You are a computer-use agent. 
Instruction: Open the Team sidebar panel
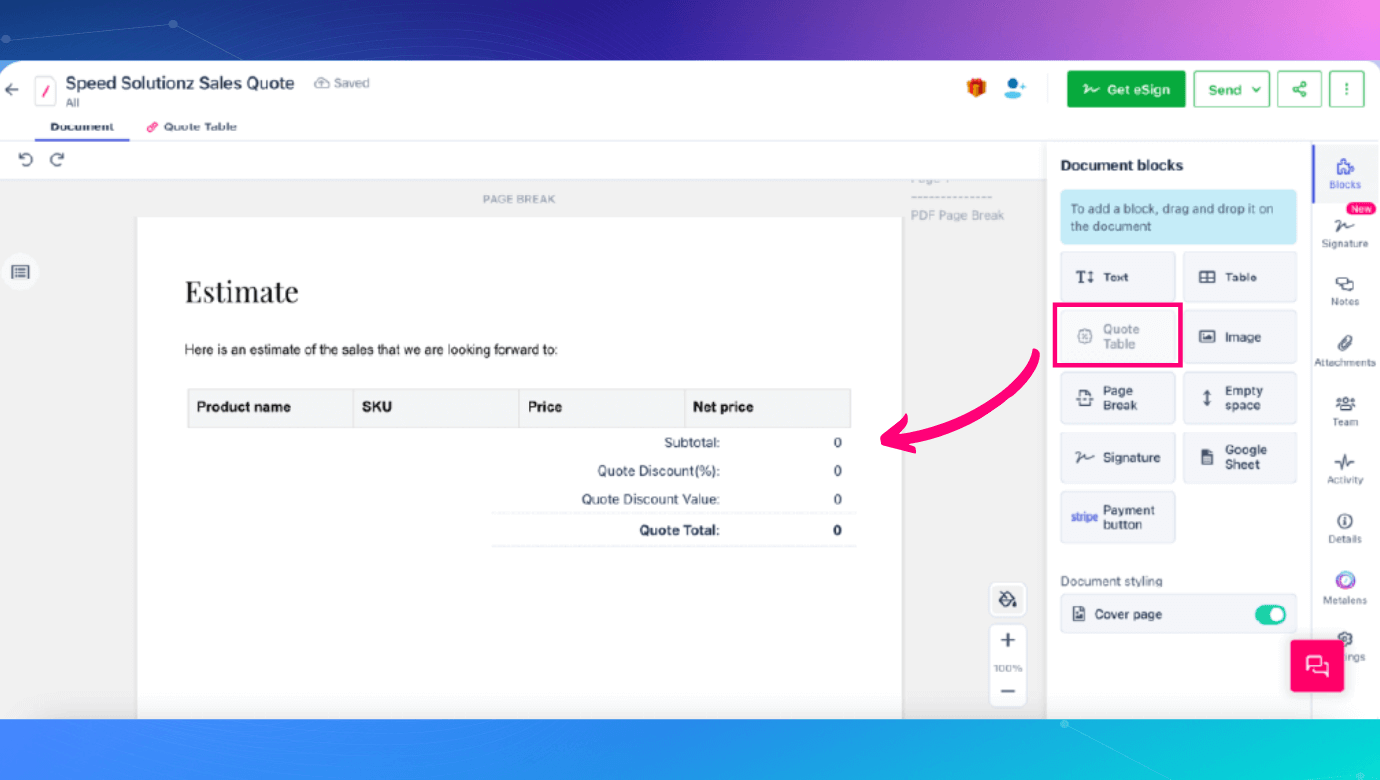pos(1344,410)
